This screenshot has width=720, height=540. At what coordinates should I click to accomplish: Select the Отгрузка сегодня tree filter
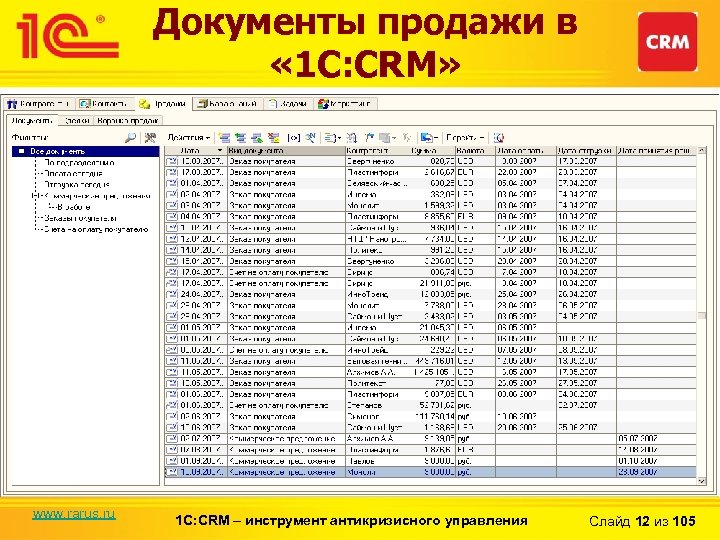[x=77, y=185]
